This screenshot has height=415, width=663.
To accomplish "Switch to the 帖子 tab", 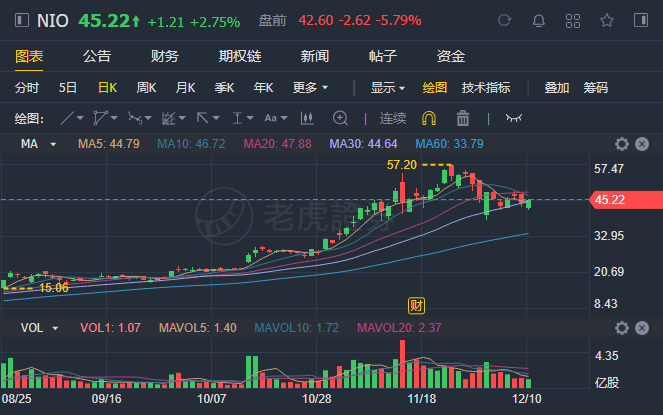I will [383, 56].
